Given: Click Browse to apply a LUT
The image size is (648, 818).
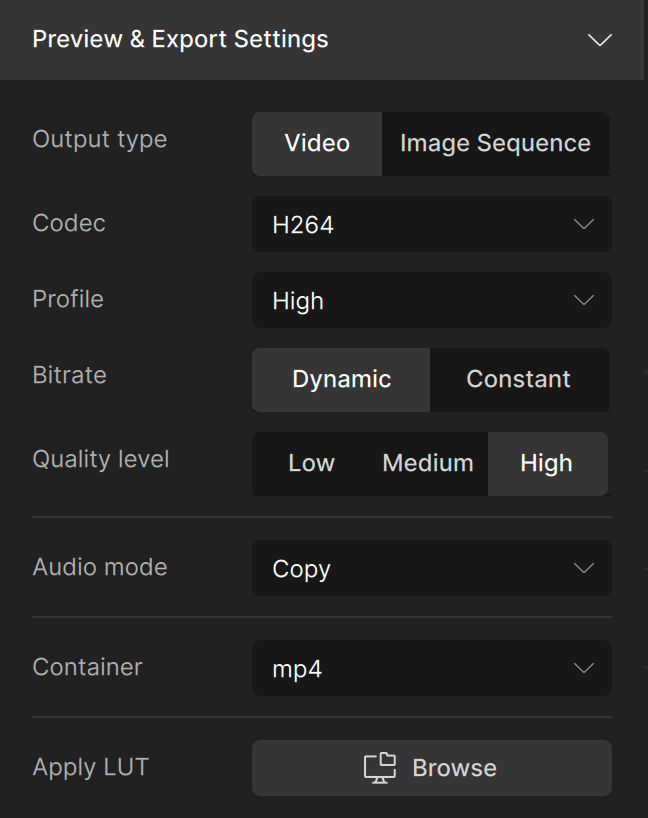Looking at the screenshot, I should 453,768.
